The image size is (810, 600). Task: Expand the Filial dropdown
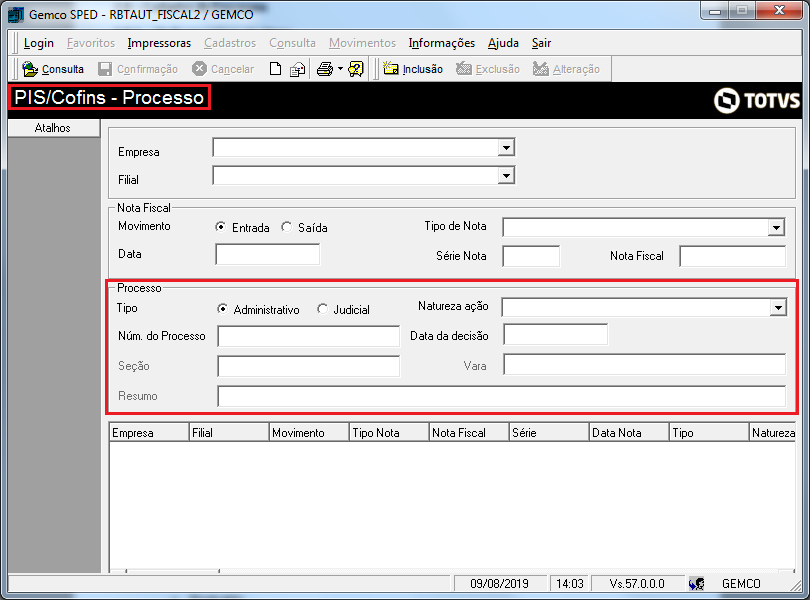(x=506, y=176)
